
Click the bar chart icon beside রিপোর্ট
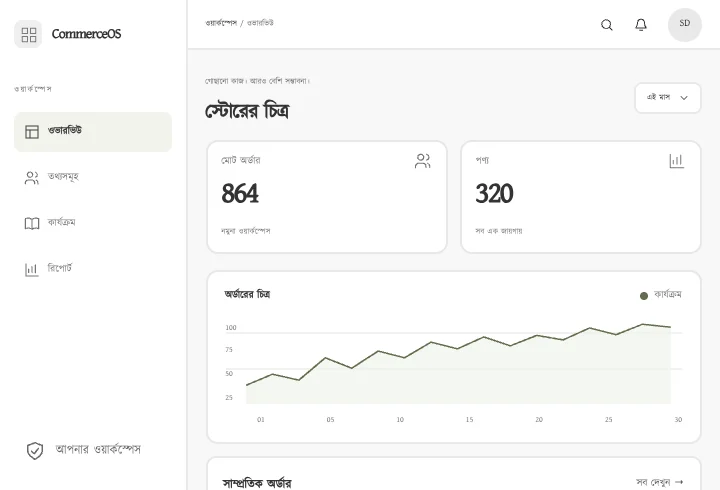click(x=32, y=270)
